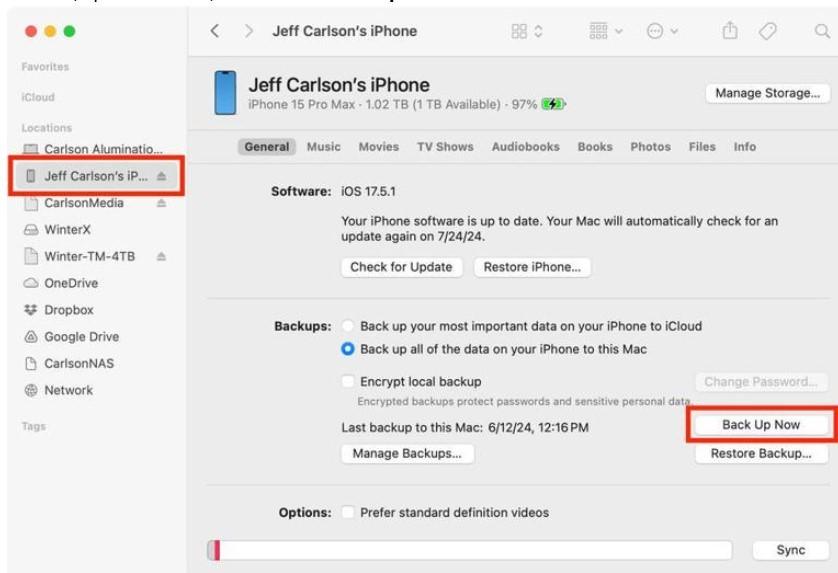
Task: Click the Finder forward arrow
Action: click(248, 31)
